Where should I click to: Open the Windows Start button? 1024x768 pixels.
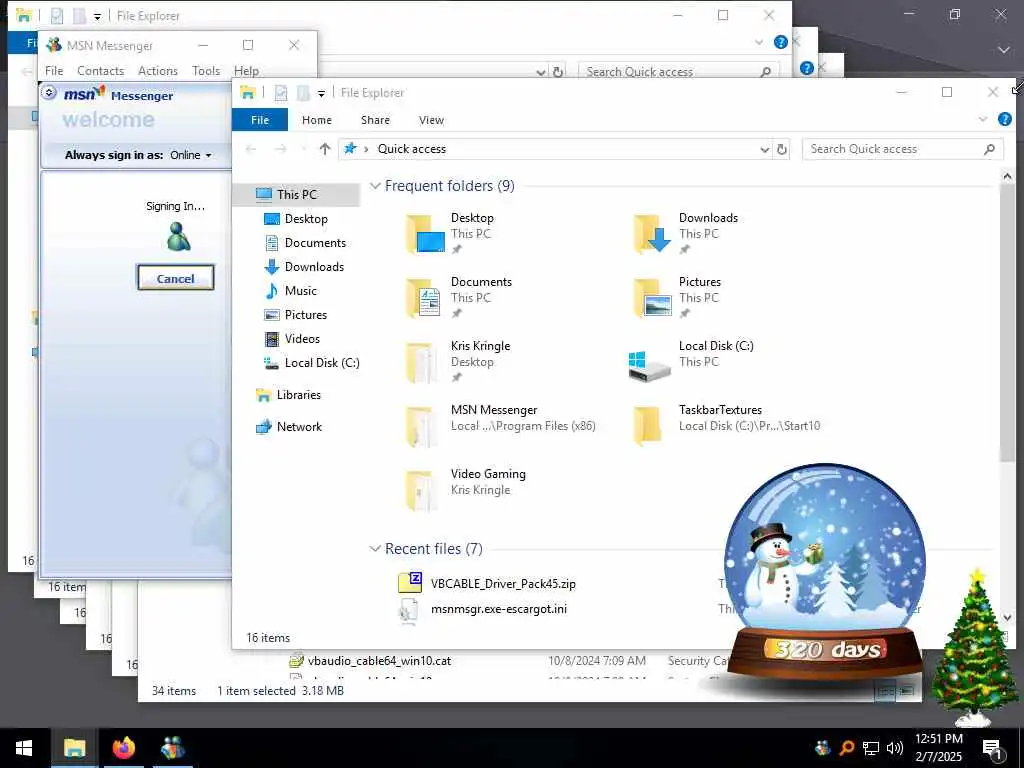[x=24, y=748]
